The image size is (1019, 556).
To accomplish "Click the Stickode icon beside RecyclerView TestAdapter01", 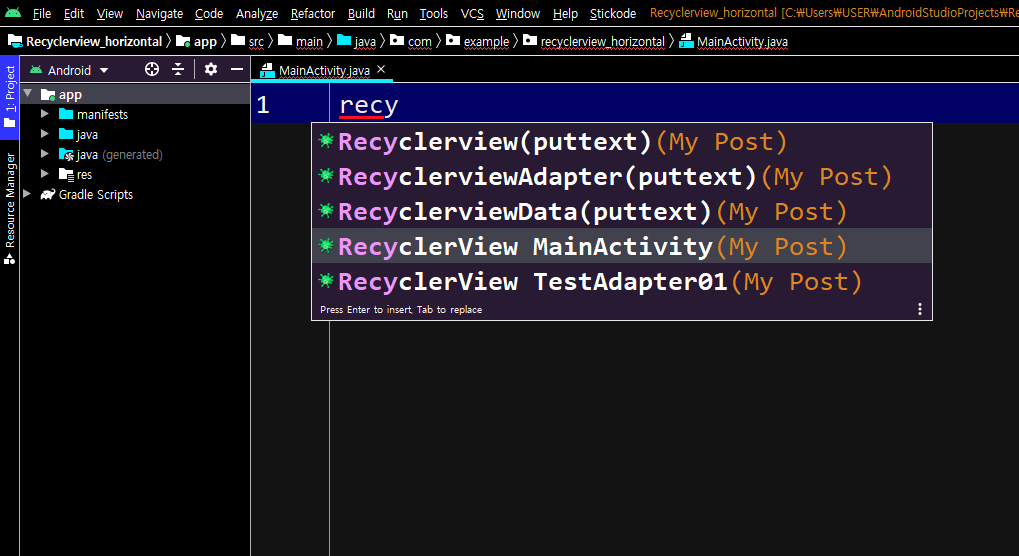I will click(326, 281).
